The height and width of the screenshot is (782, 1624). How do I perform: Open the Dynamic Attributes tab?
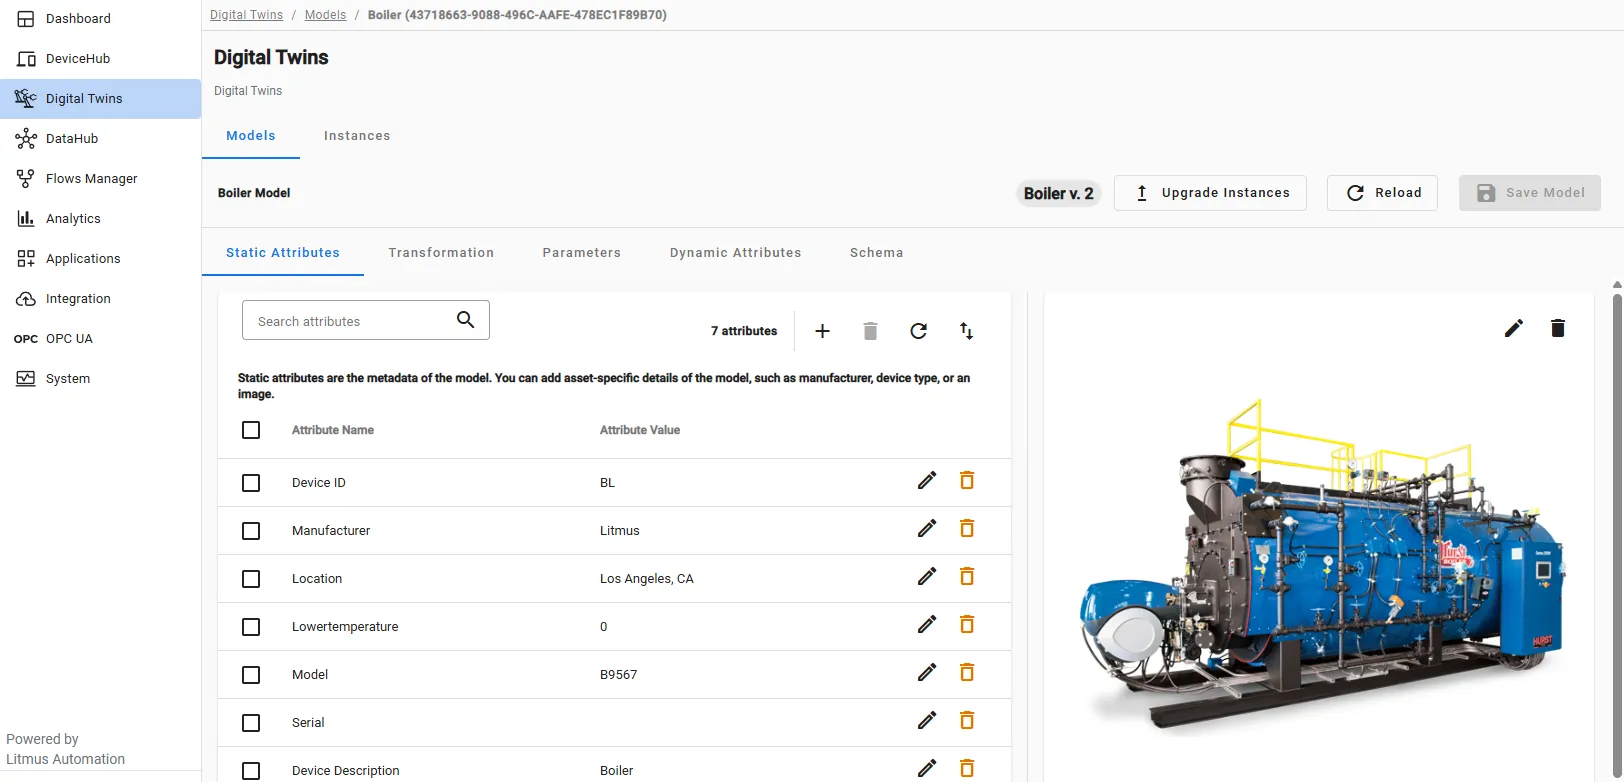736,253
